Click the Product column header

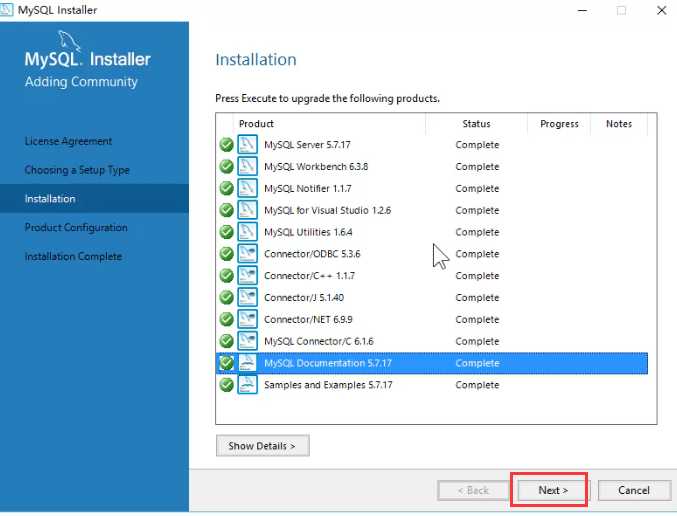256,124
